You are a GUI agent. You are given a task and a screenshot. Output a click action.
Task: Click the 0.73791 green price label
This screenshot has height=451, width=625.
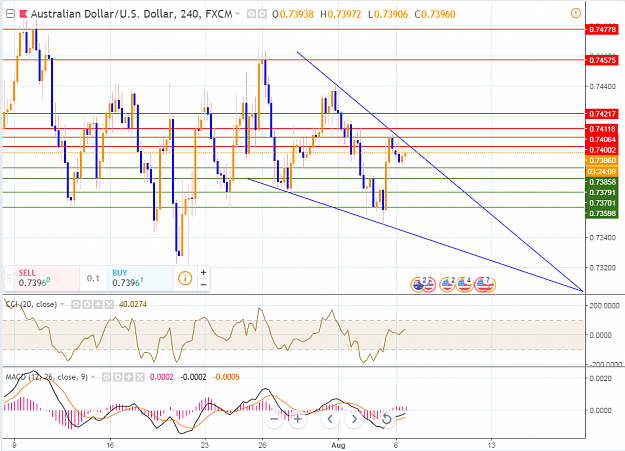(x=602, y=193)
